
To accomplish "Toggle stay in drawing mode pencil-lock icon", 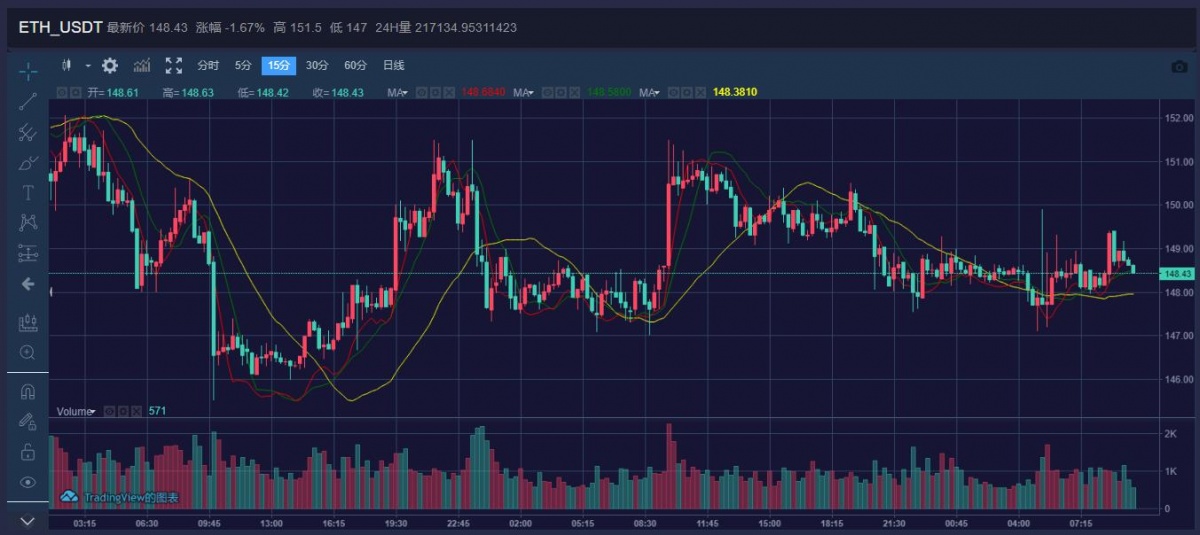I will pyautogui.click(x=28, y=422).
